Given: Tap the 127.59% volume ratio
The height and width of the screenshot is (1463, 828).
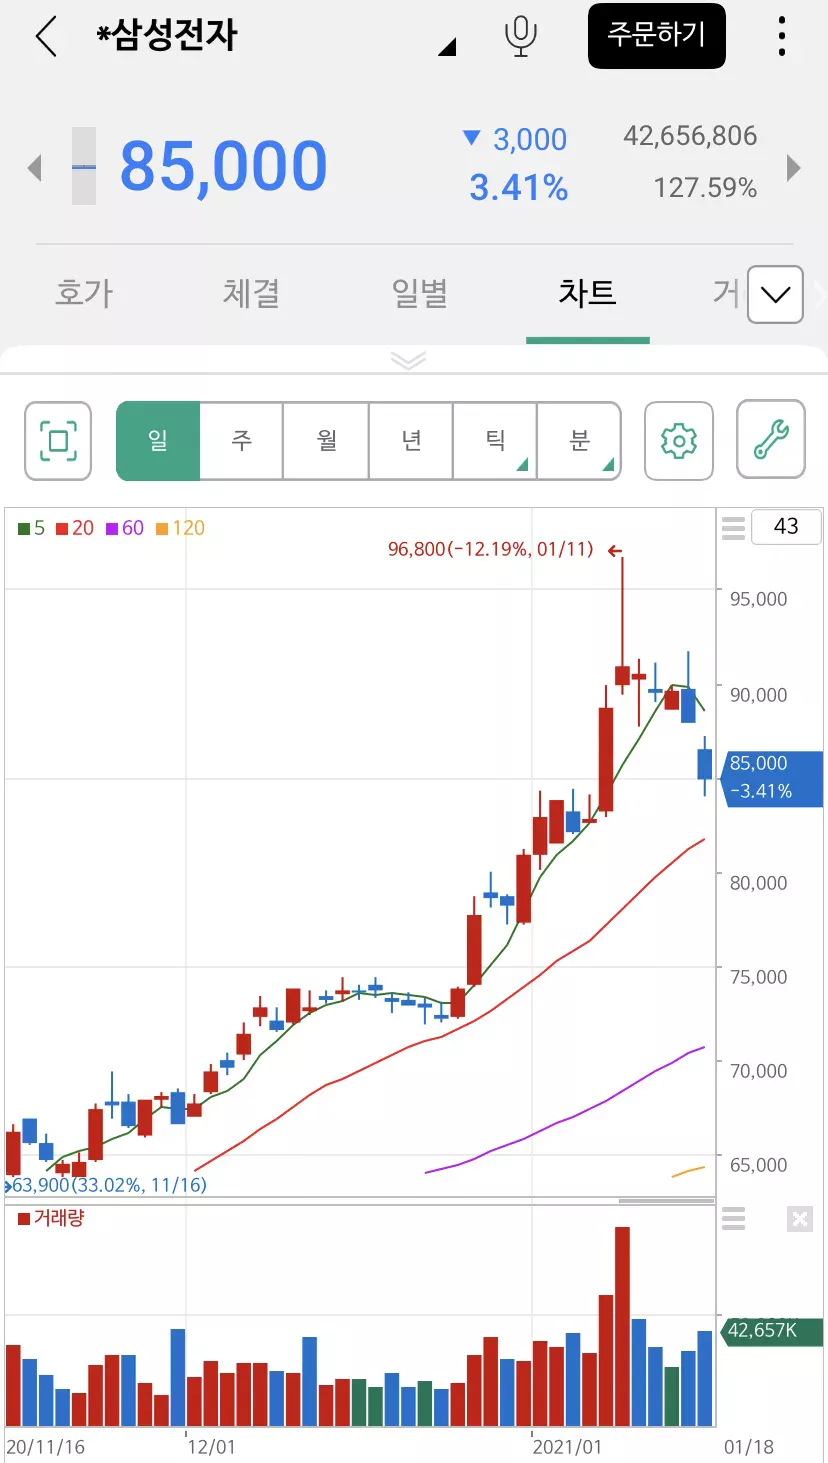Looking at the screenshot, I should [x=705, y=188].
